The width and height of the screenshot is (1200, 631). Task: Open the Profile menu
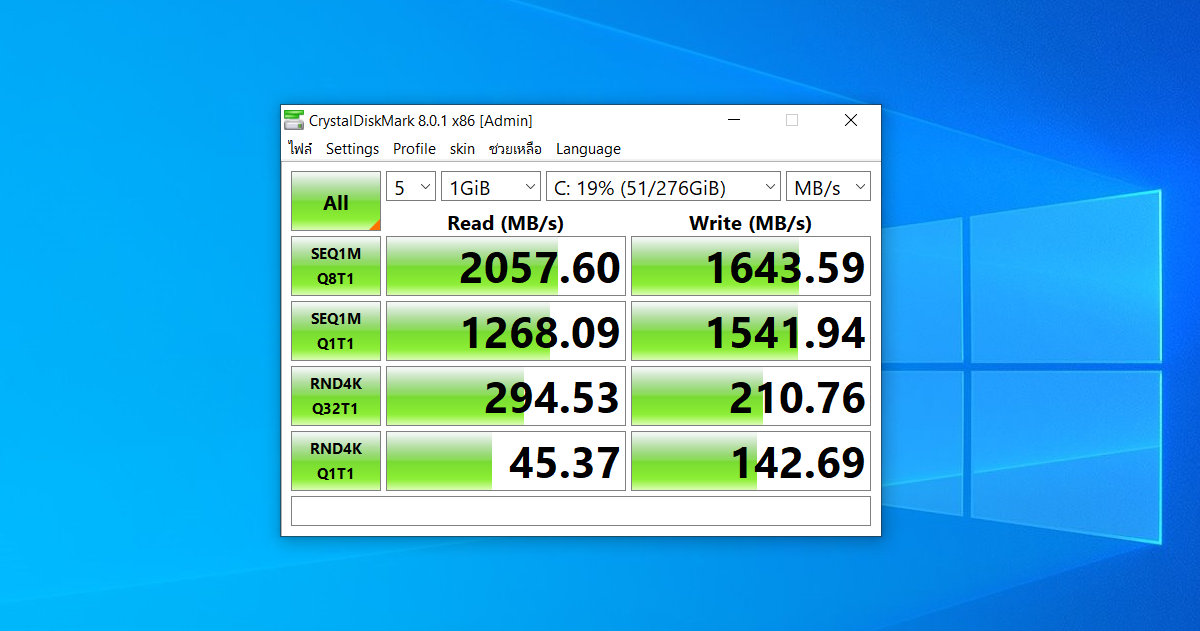(x=414, y=149)
